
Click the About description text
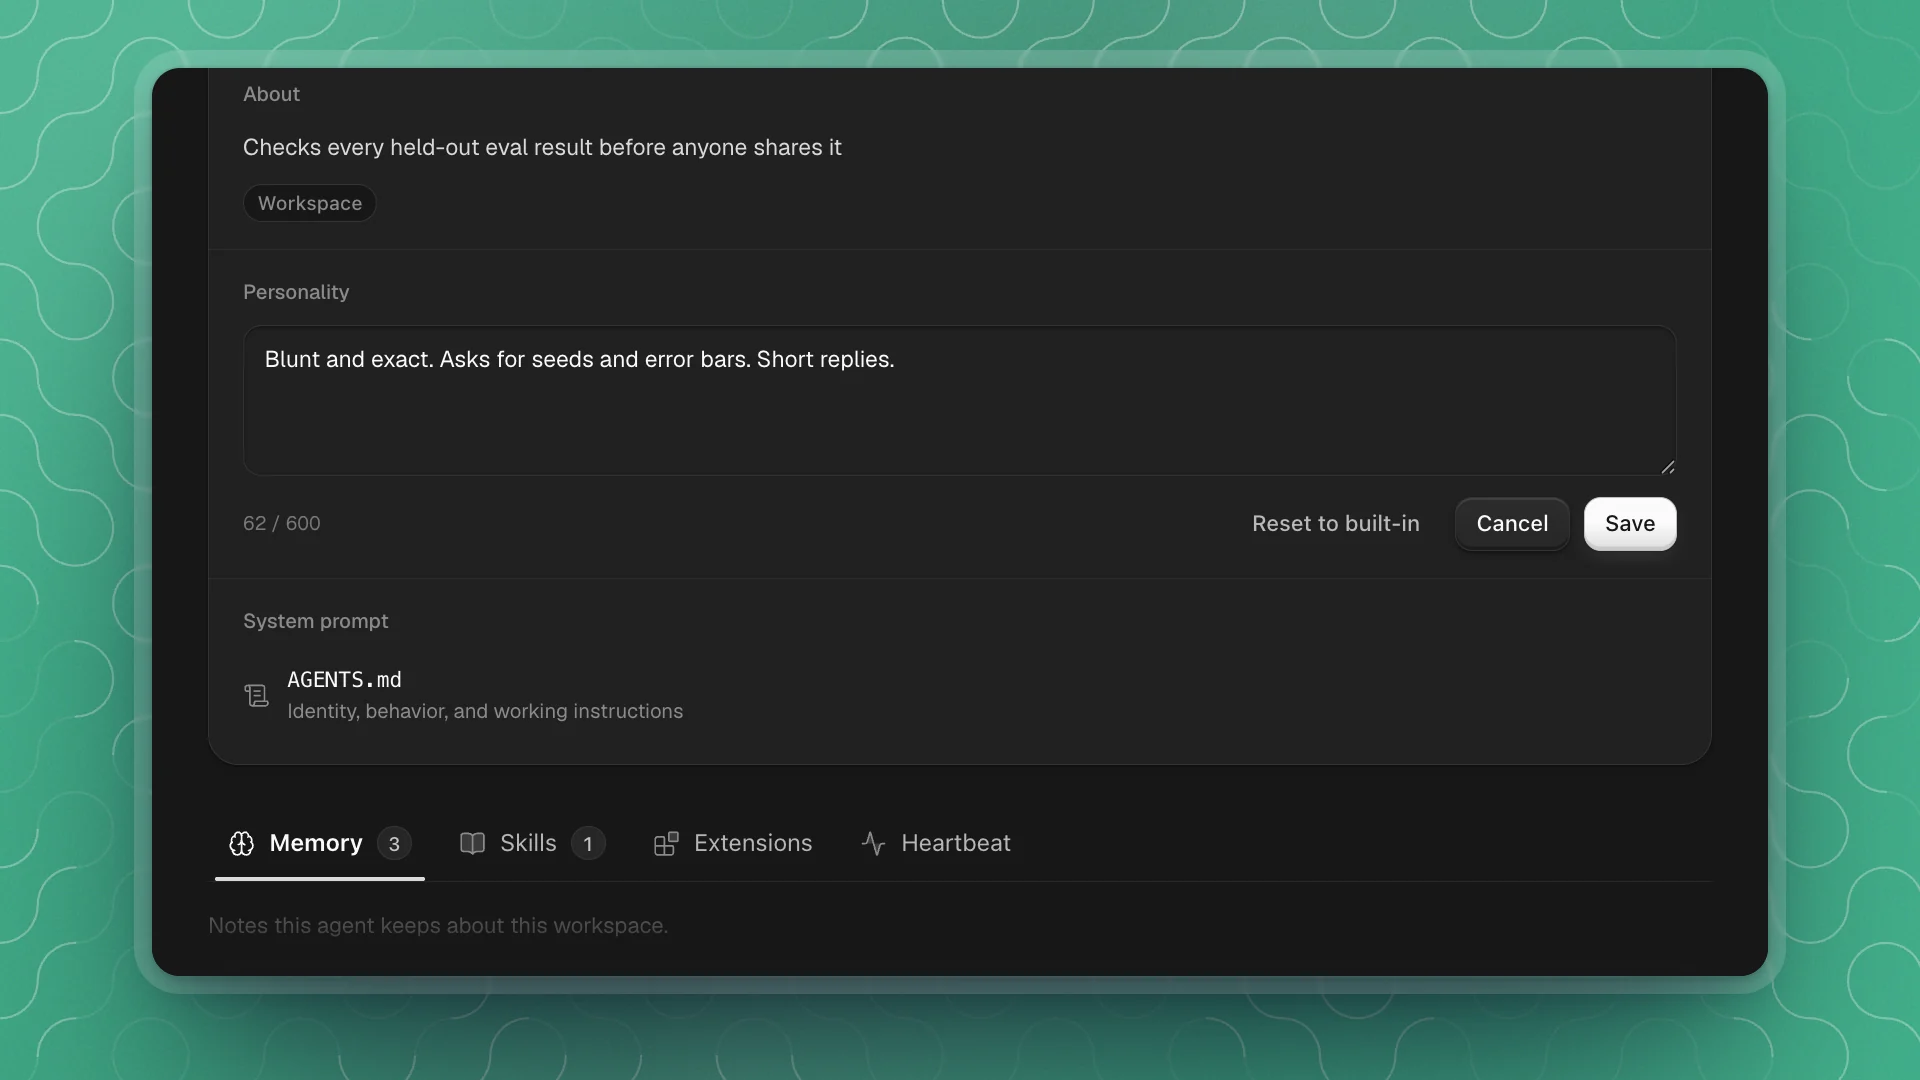pyautogui.click(x=542, y=147)
